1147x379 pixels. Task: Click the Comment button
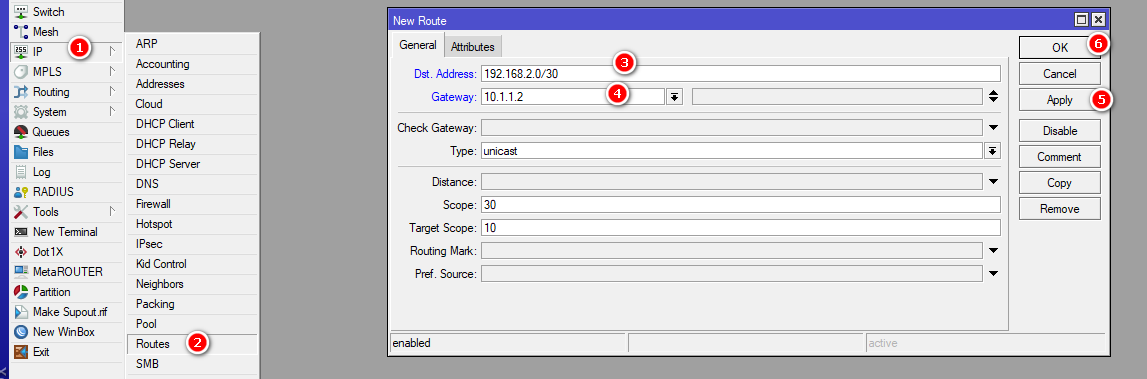1059,157
